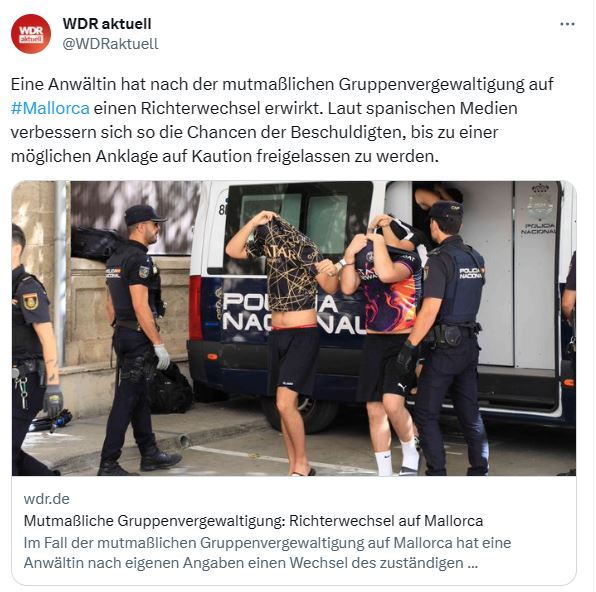Click the wdr.de source domain label
Image resolution: width=596 pixels, height=592 pixels.
[x=47, y=498]
